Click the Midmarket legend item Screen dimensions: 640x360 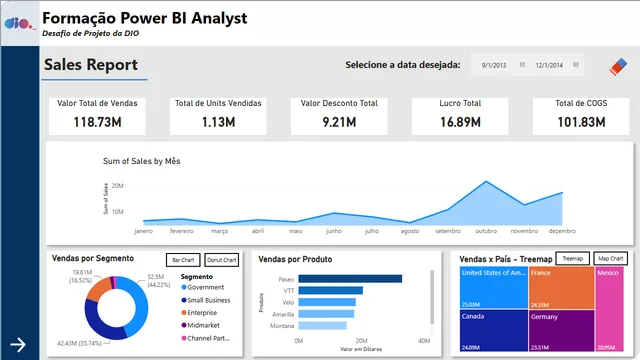pos(200,325)
